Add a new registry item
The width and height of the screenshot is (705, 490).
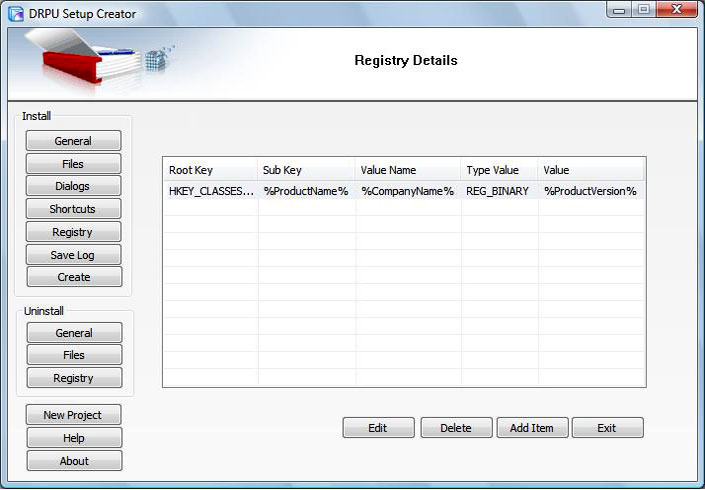point(532,428)
